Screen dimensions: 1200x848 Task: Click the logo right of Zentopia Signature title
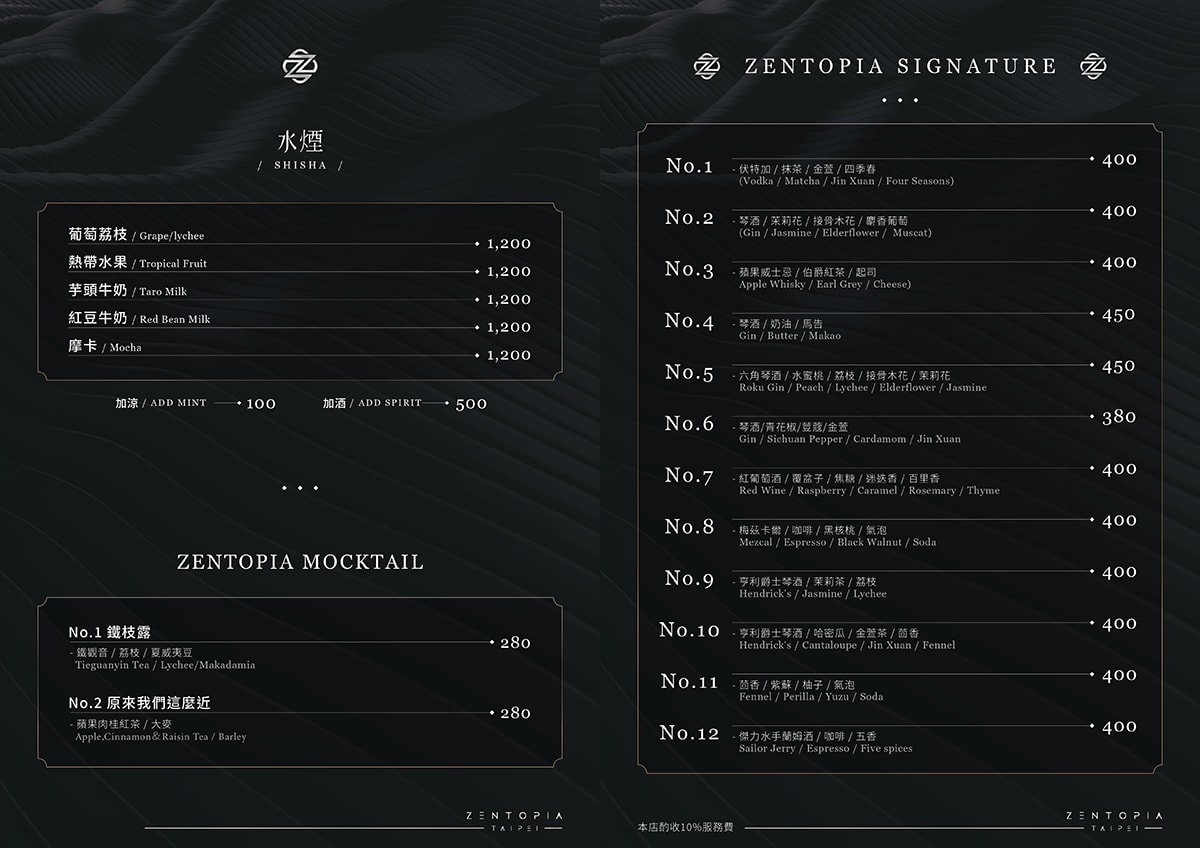[1093, 66]
